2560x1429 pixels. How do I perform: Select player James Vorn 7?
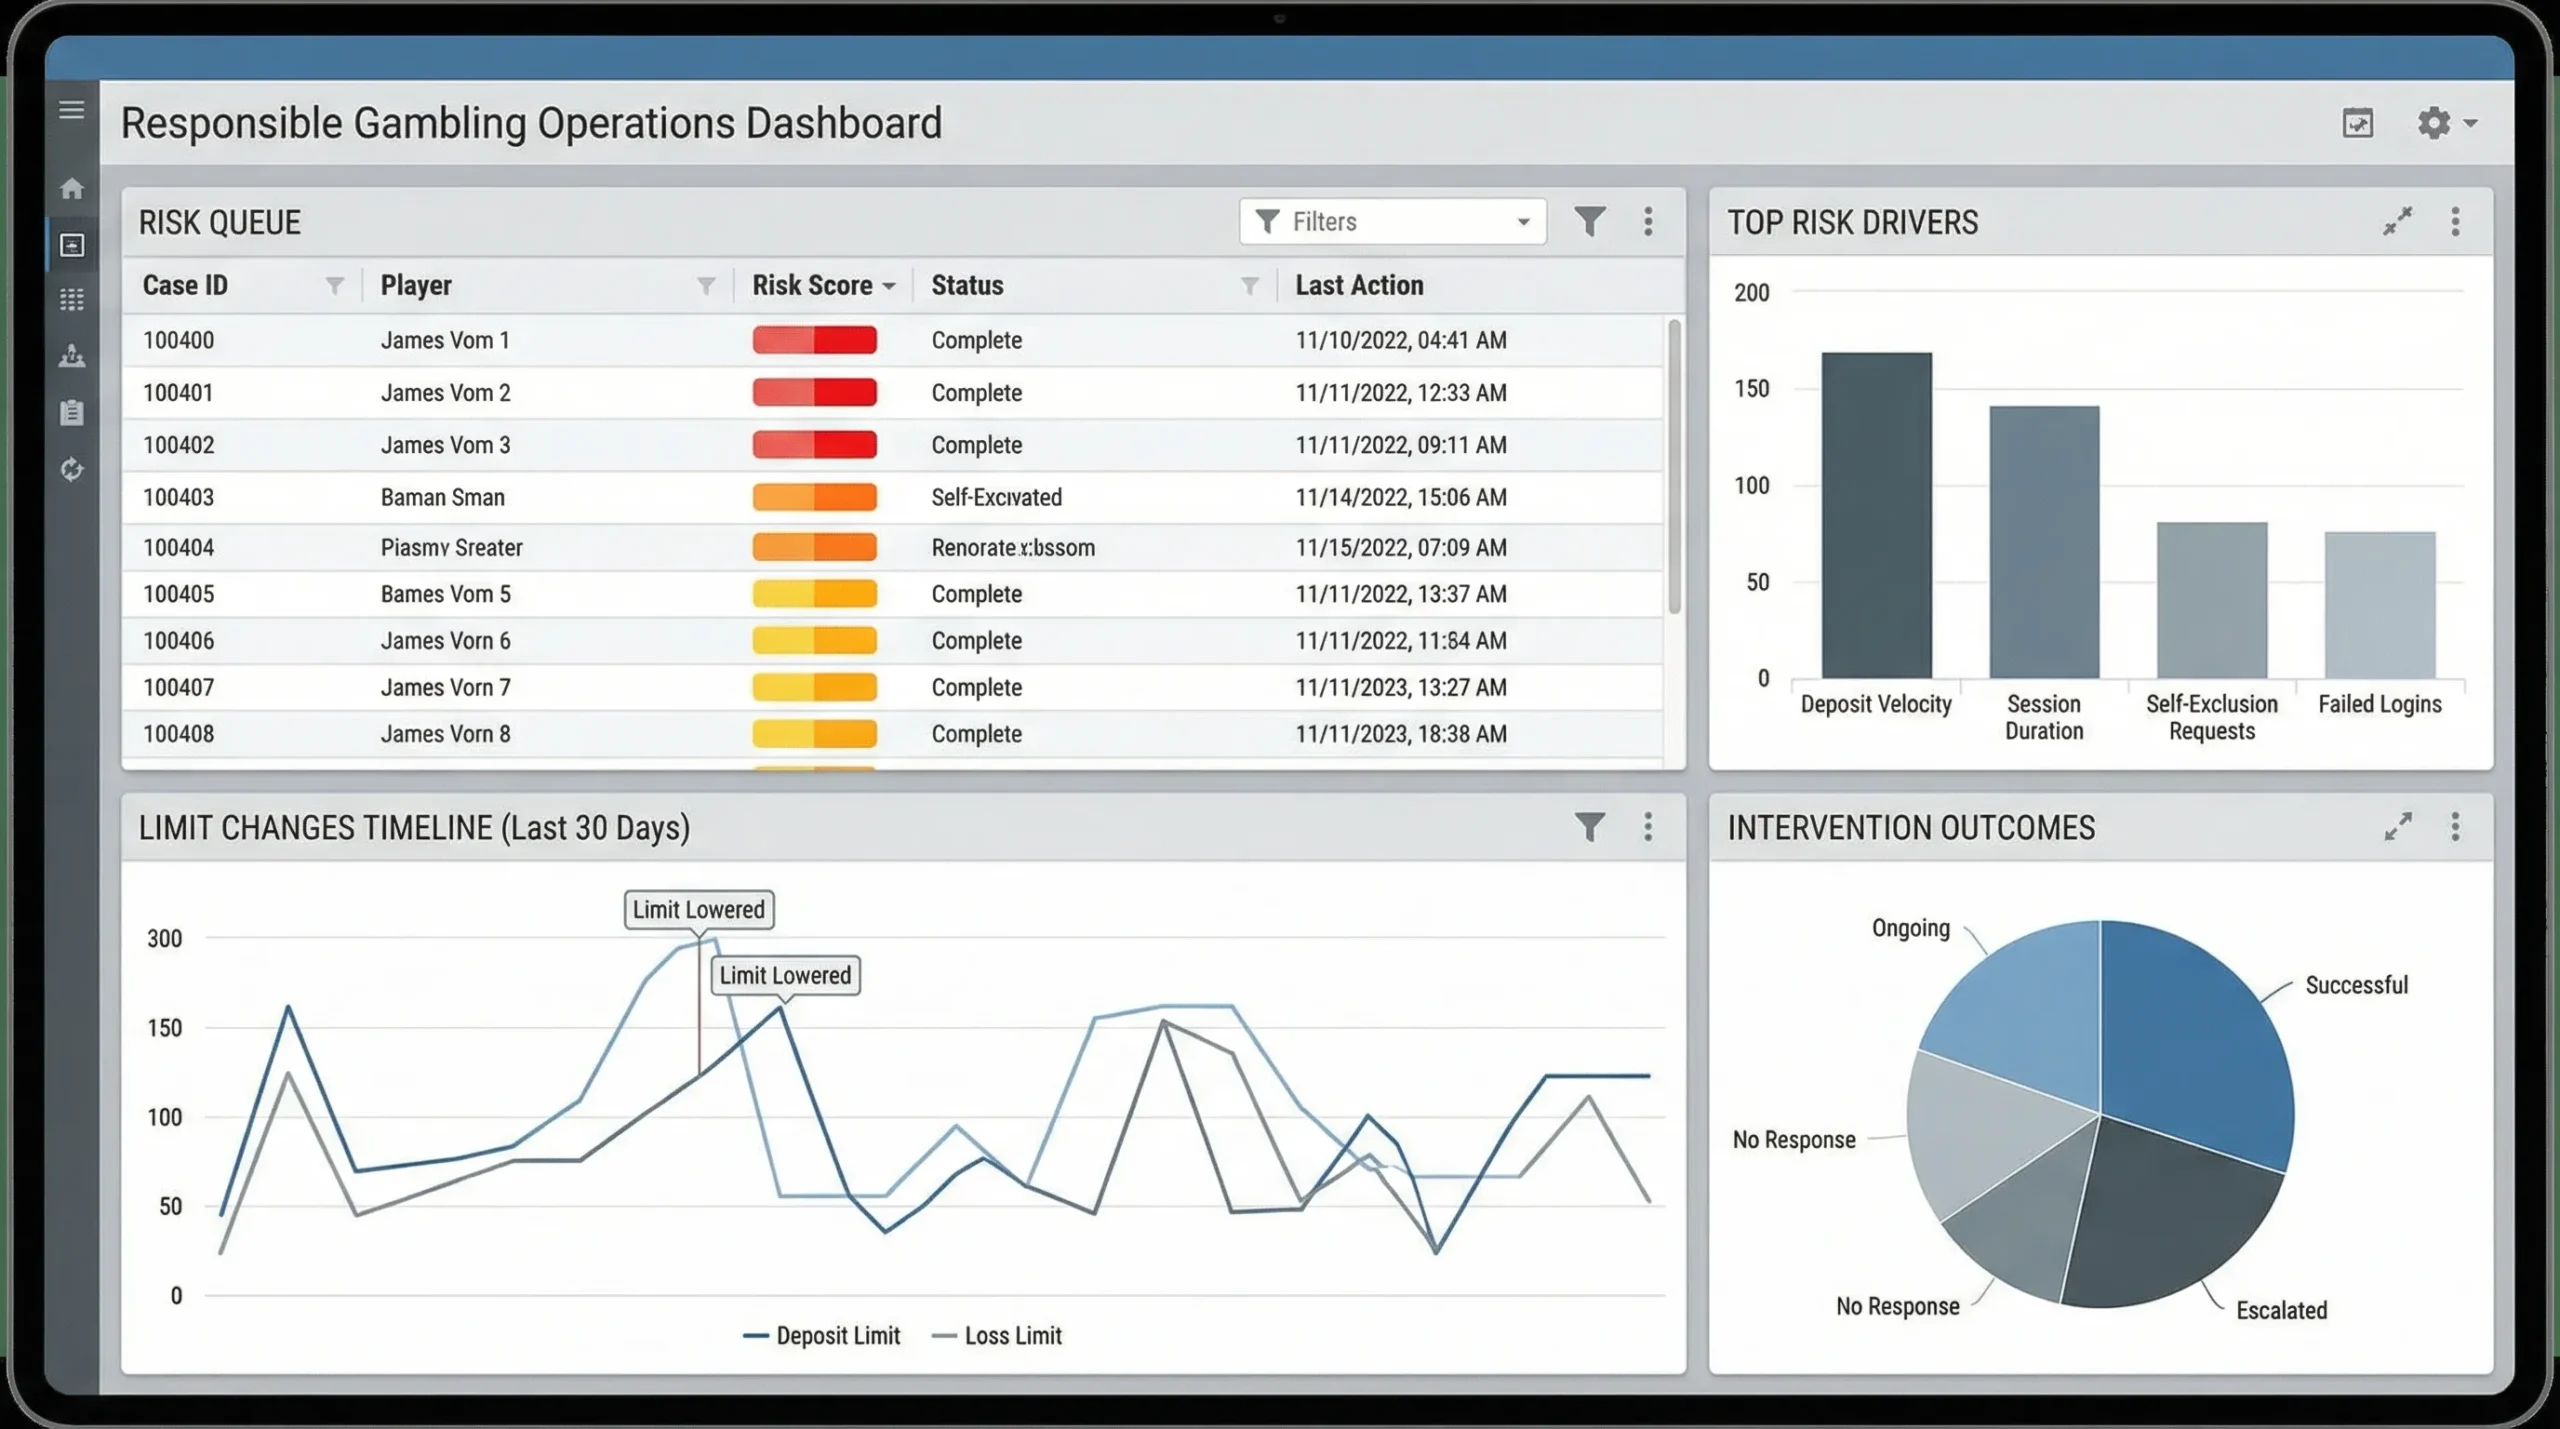tap(445, 687)
